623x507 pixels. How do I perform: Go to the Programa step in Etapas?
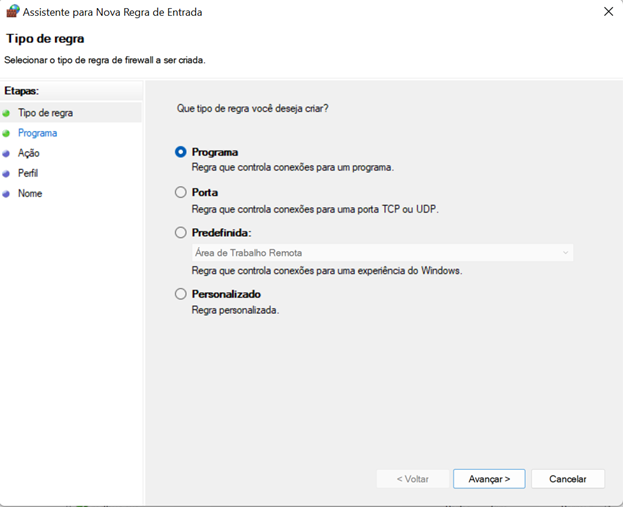pyautogui.click(x=37, y=133)
